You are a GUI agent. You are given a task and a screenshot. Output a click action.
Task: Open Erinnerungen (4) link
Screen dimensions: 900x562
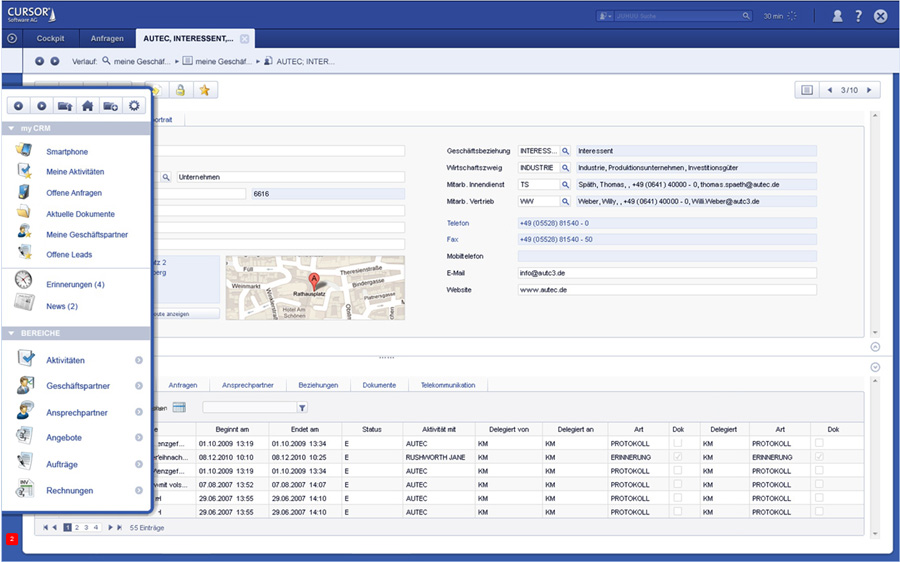coord(75,285)
